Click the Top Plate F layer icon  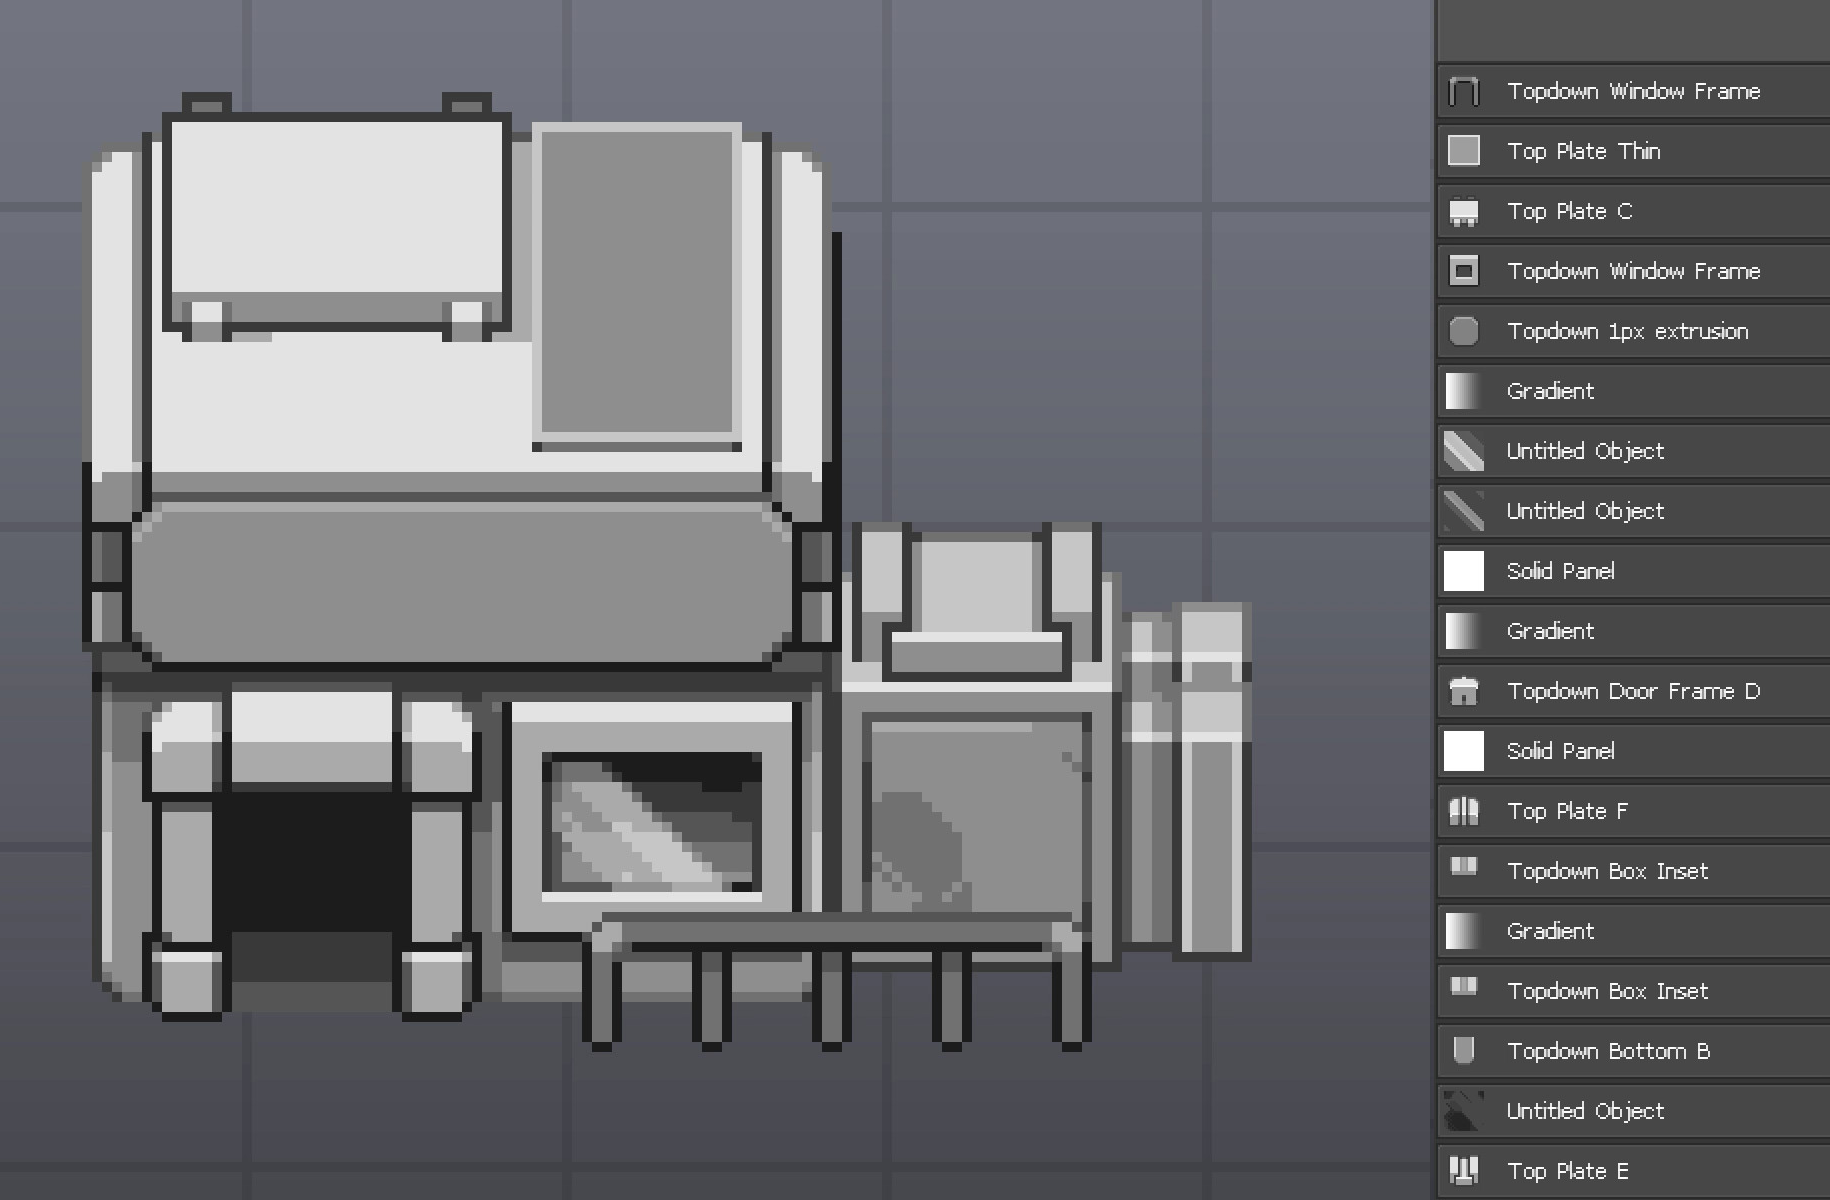[1464, 811]
